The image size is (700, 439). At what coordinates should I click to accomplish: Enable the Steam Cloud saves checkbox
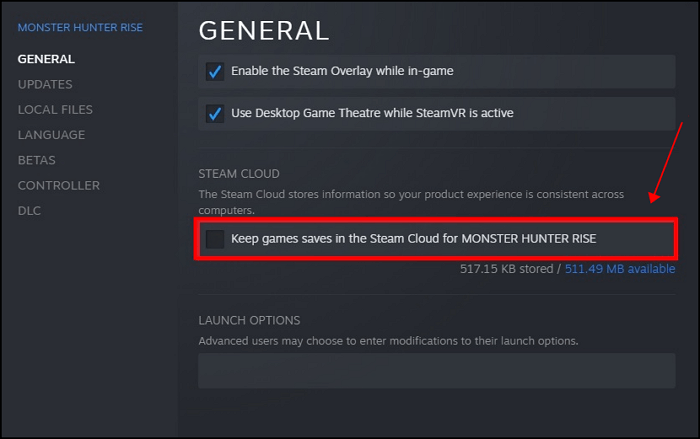click(214, 239)
